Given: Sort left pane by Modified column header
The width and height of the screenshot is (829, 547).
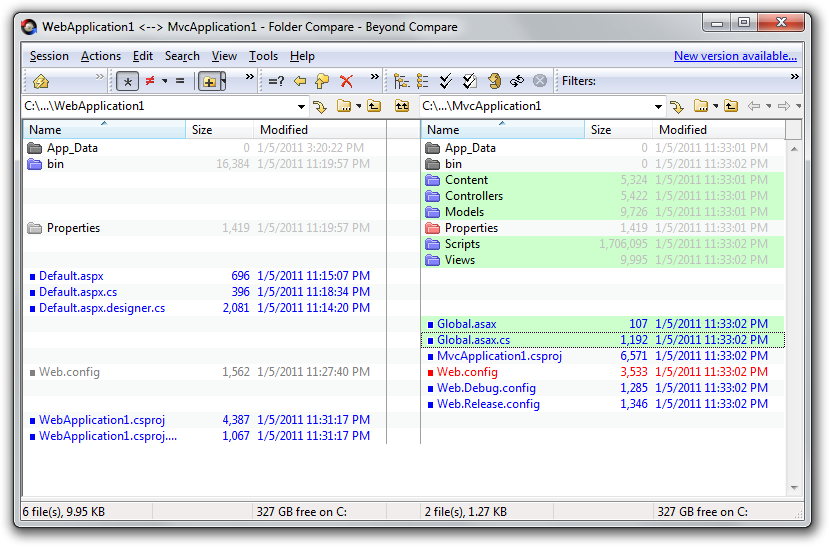Looking at the screenshot, I should tap(320, 130).
